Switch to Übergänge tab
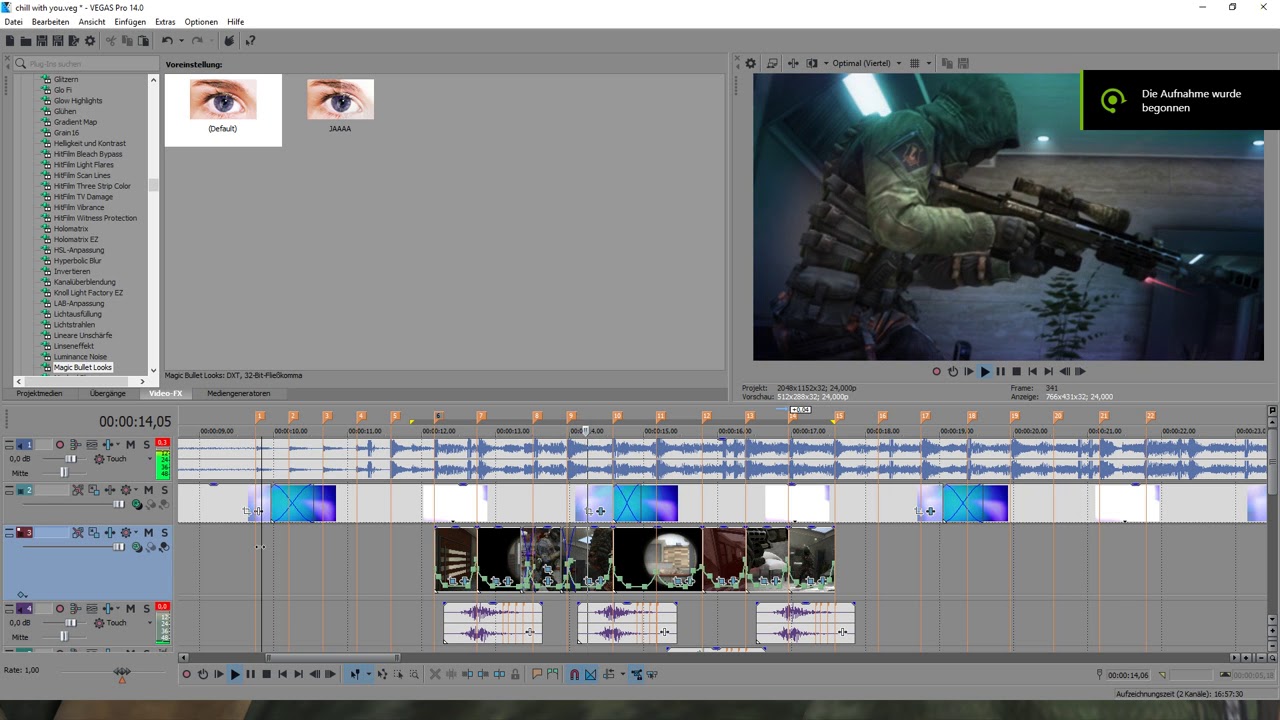Screen dimensions: 1280x720 click(108, 394)
